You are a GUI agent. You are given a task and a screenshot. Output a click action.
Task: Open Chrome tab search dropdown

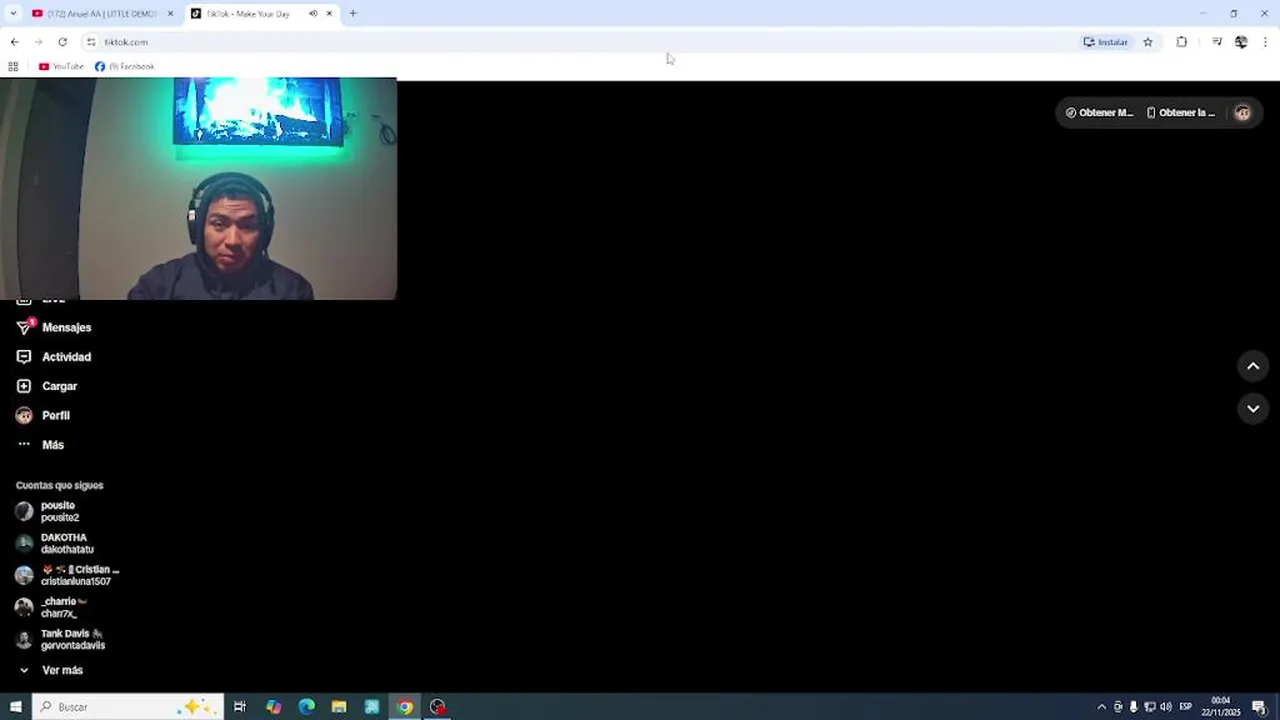pyautogui.click(x=13, y=14)
